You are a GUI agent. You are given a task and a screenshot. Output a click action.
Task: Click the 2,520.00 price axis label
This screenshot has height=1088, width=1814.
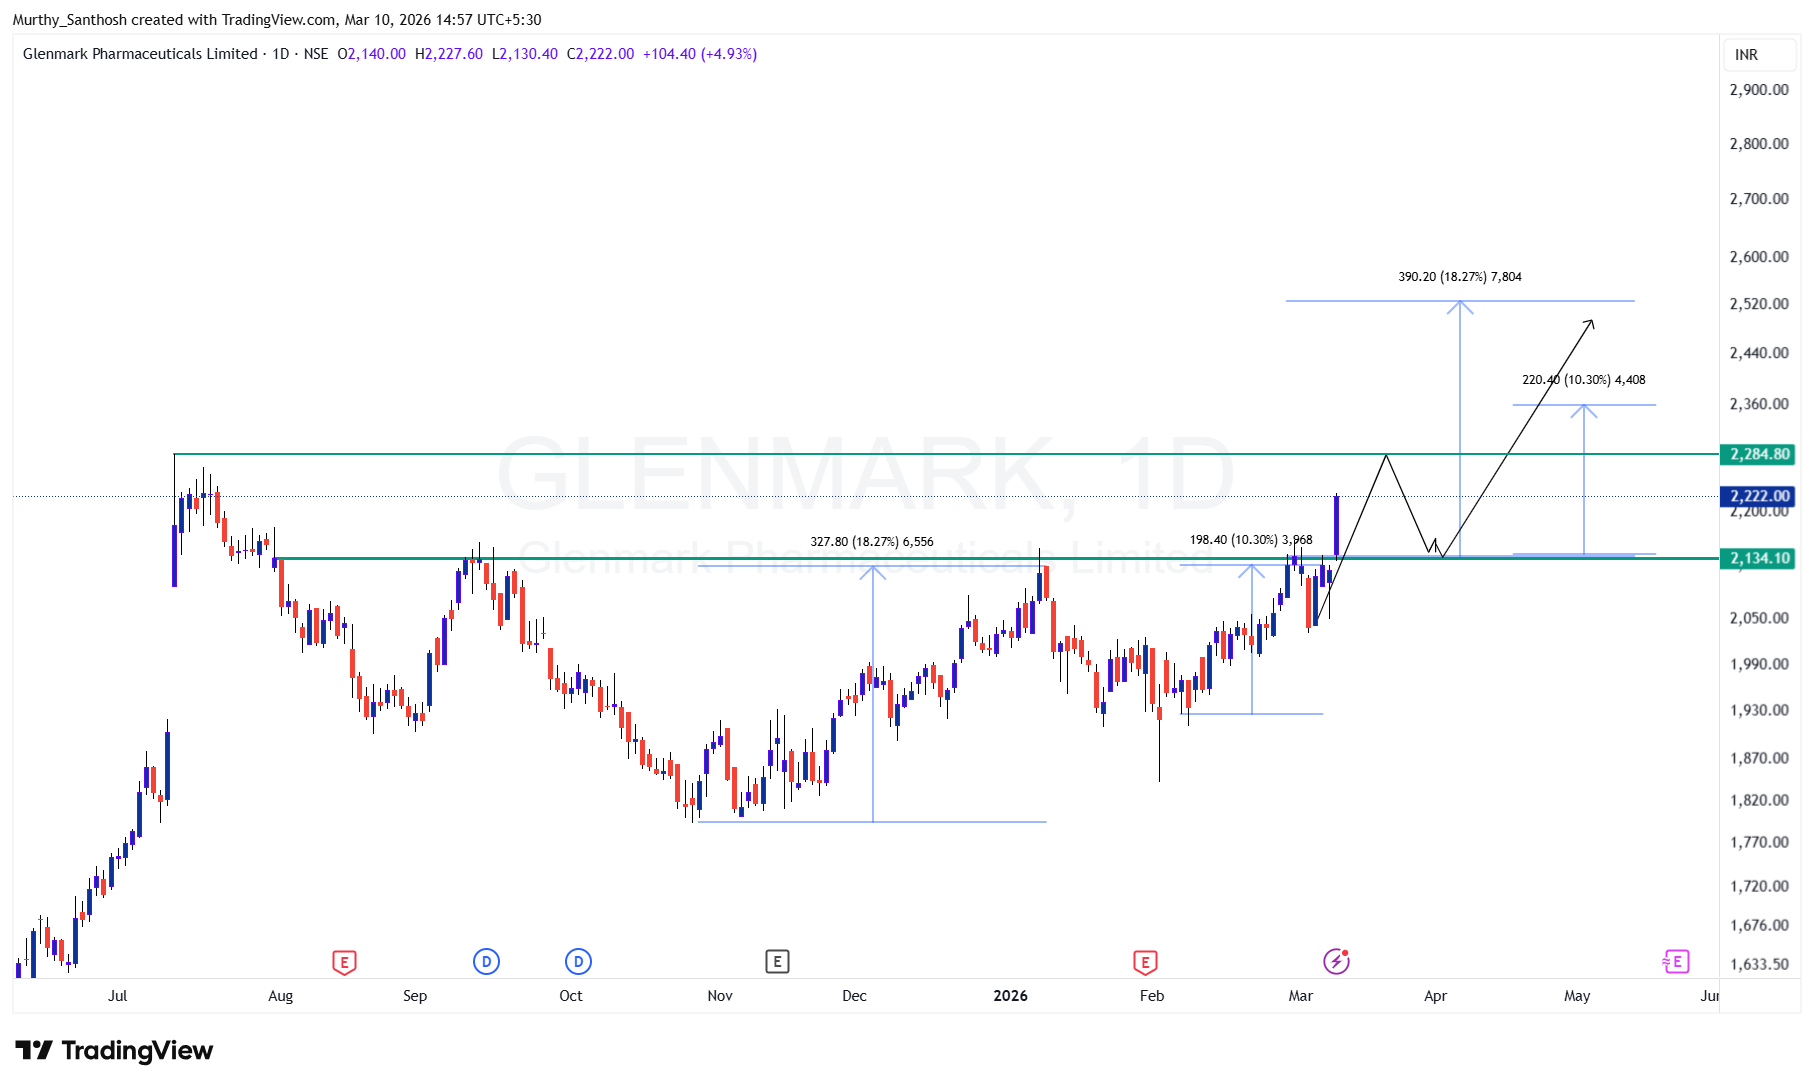(1759, 304)
